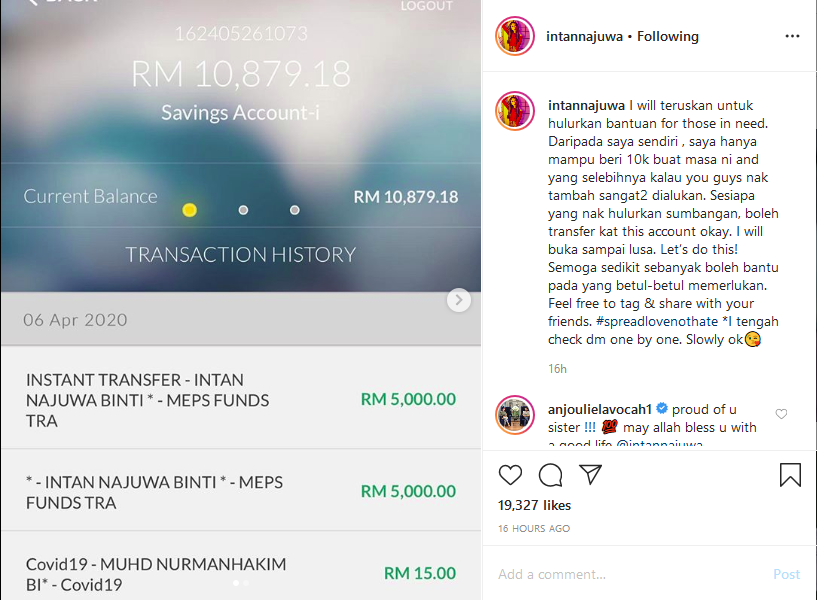The image size is (817, 600).
Task: Open comments with the speech bubble icon
Action: (x=550, y=475)
